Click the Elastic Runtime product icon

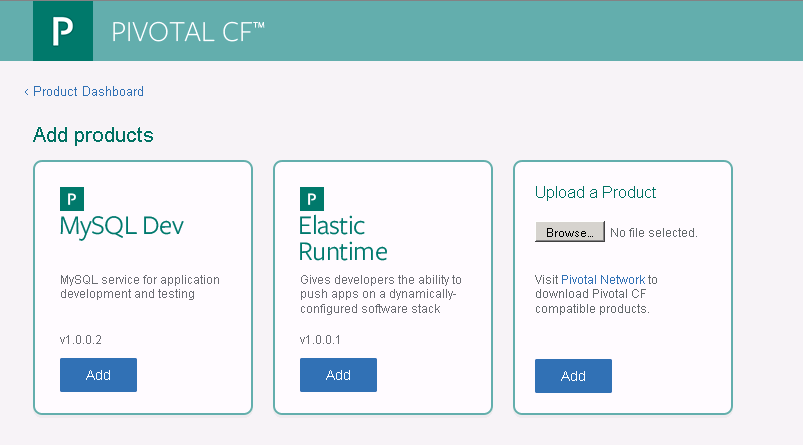[311, 198]
